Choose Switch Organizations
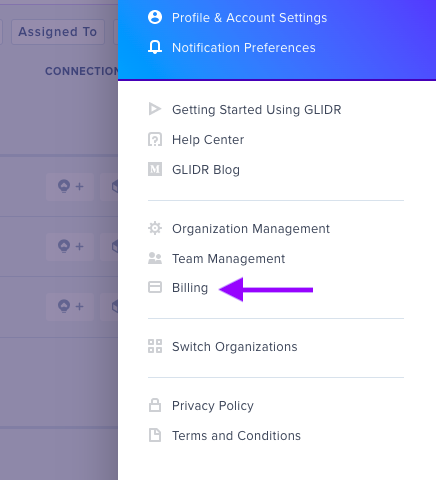Viewport: 436px width, 480px height. tap(235, 346)
